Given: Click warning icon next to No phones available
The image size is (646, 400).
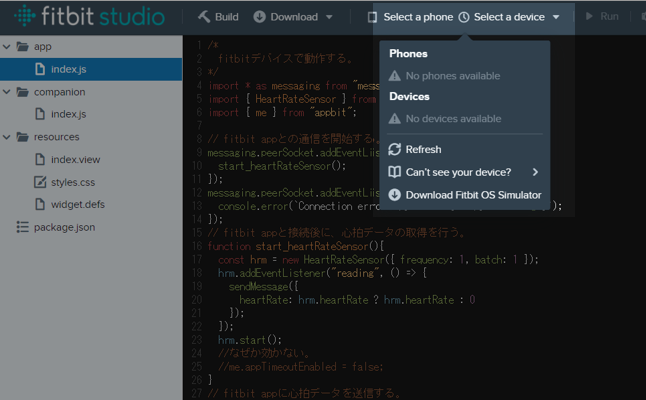Looking at the screenshot, I should coord(394,76).
